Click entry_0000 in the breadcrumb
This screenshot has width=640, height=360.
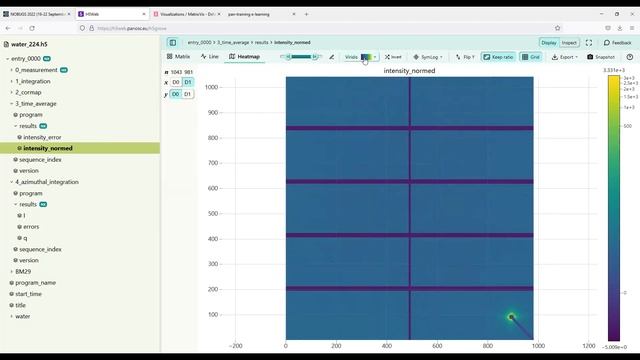(x=199, y=42)
